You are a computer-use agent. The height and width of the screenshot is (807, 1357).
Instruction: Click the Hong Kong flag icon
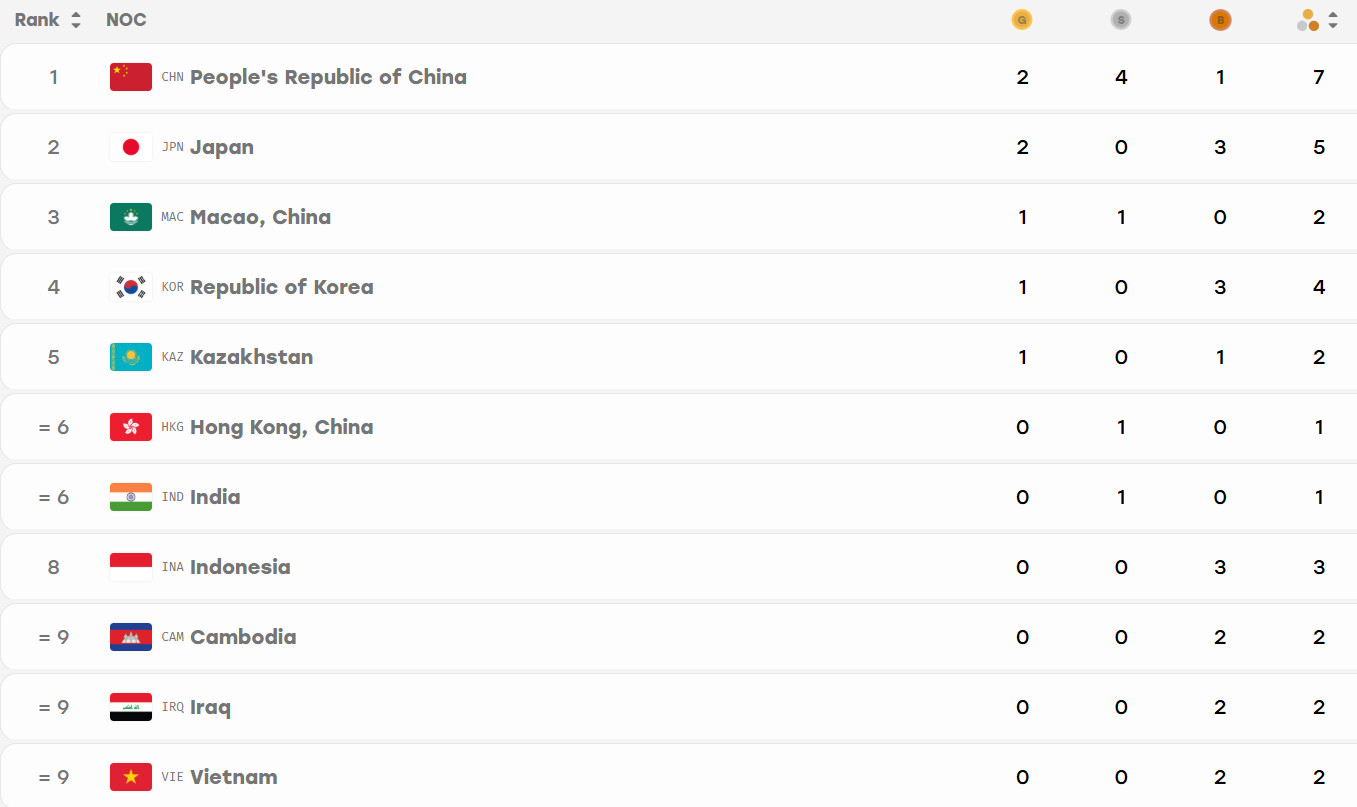click(131, 427)
